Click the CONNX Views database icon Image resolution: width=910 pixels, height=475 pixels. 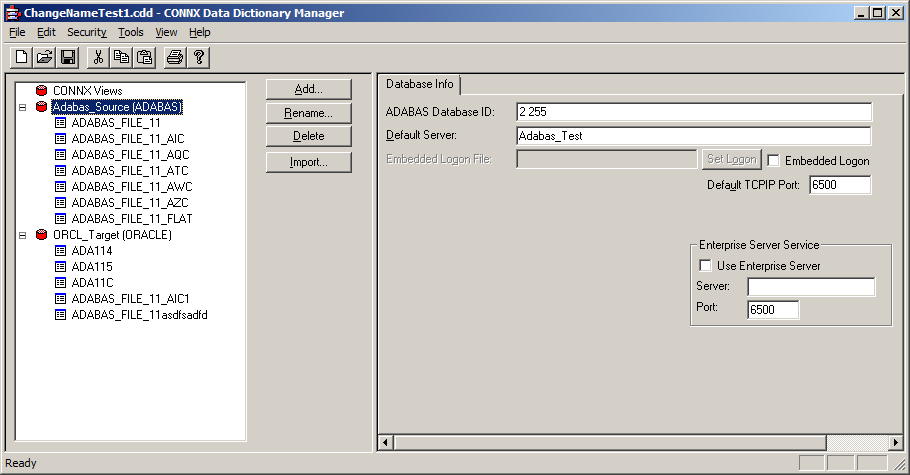pos(41,91)
